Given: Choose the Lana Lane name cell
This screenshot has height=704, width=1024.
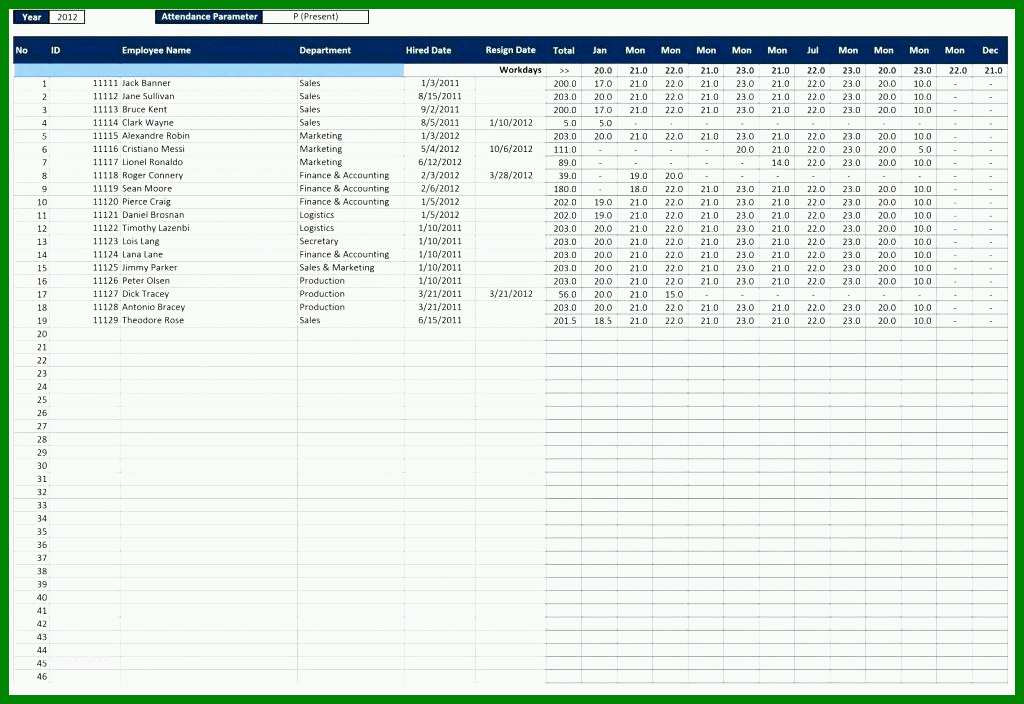Looking at the screenshot, I should point(142,255).
